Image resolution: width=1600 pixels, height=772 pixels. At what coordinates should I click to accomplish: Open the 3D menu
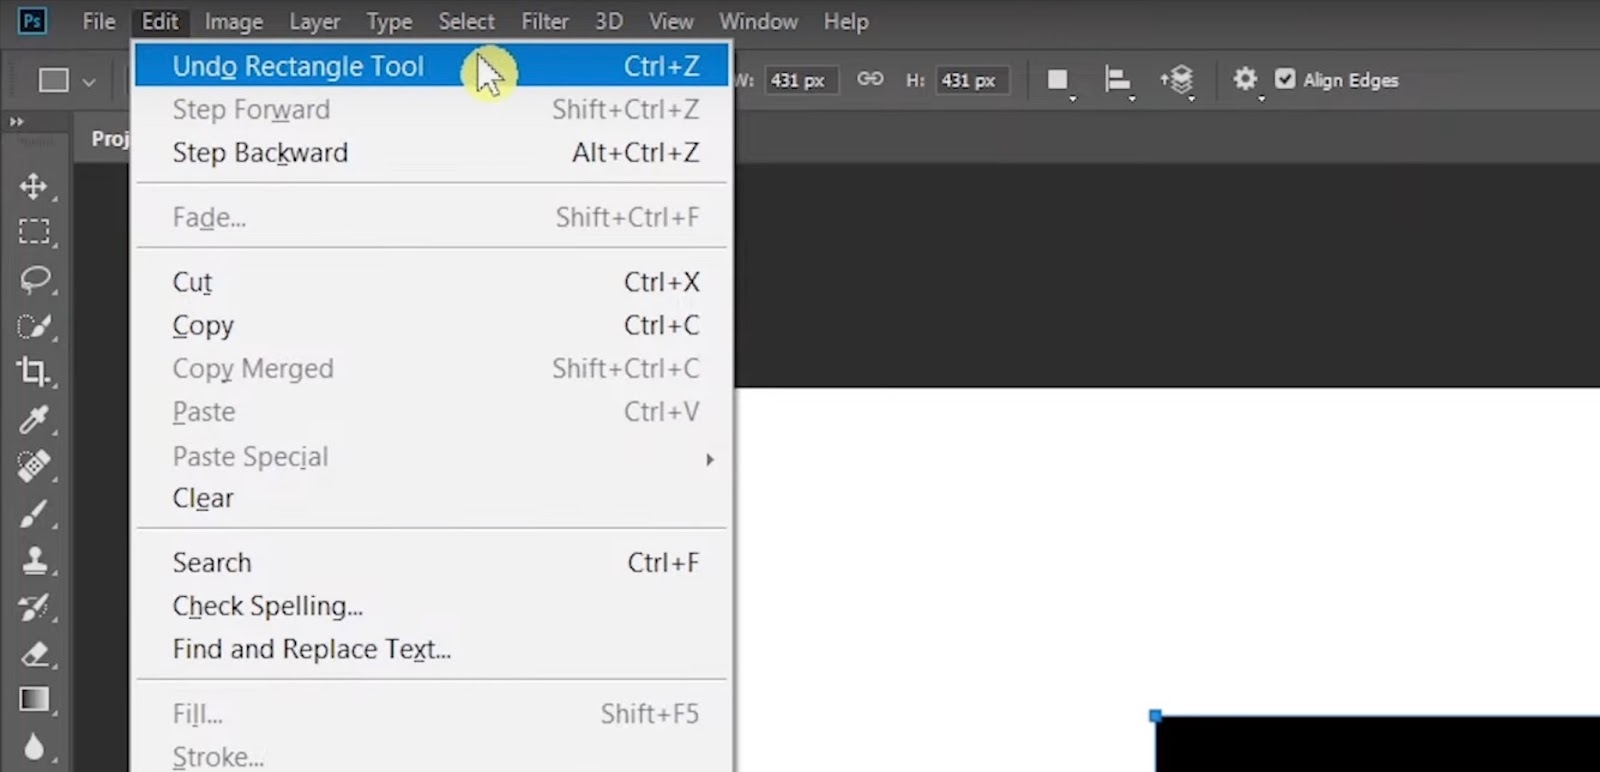pos(608,21)
